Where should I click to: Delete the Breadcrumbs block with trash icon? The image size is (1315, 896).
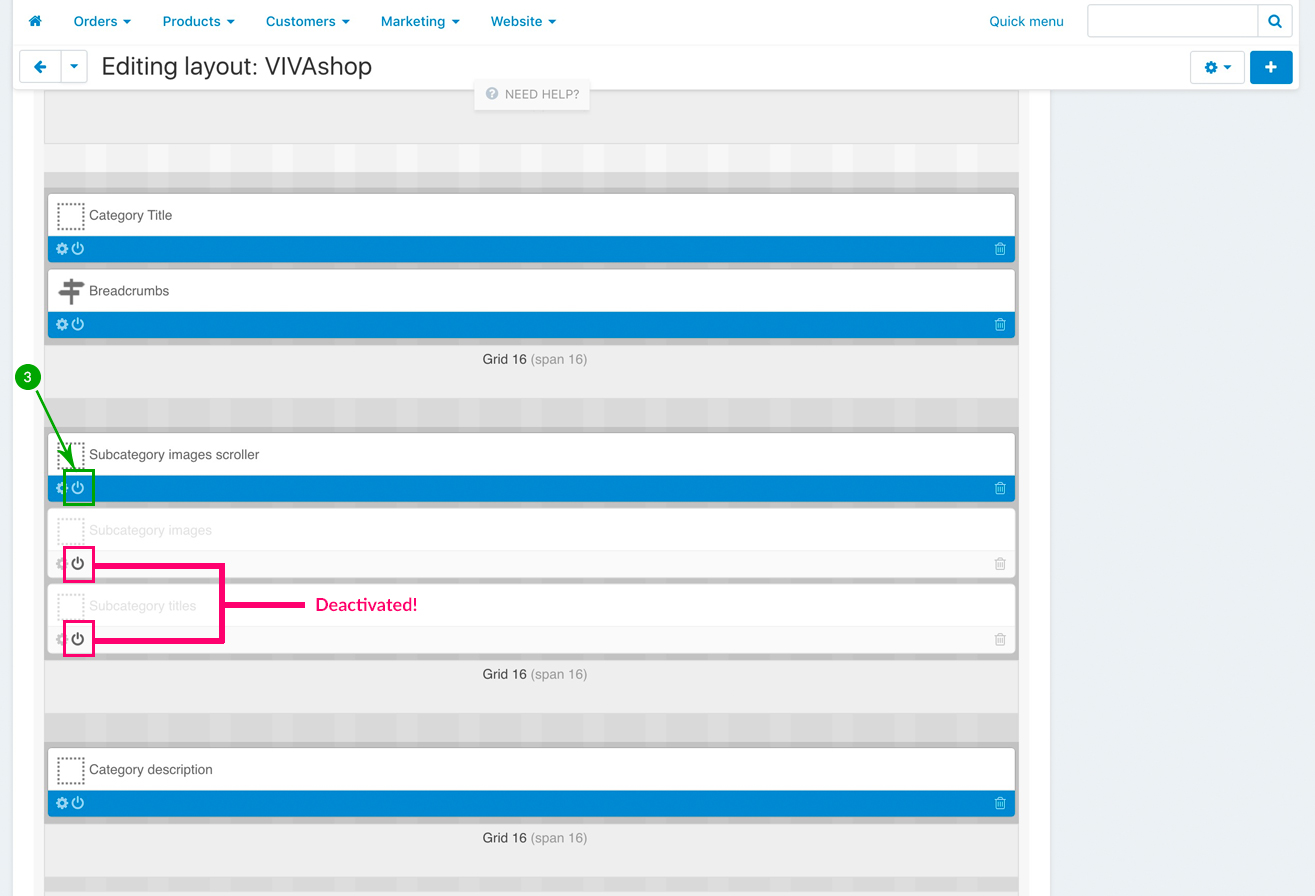click(x=1000, y=325)
